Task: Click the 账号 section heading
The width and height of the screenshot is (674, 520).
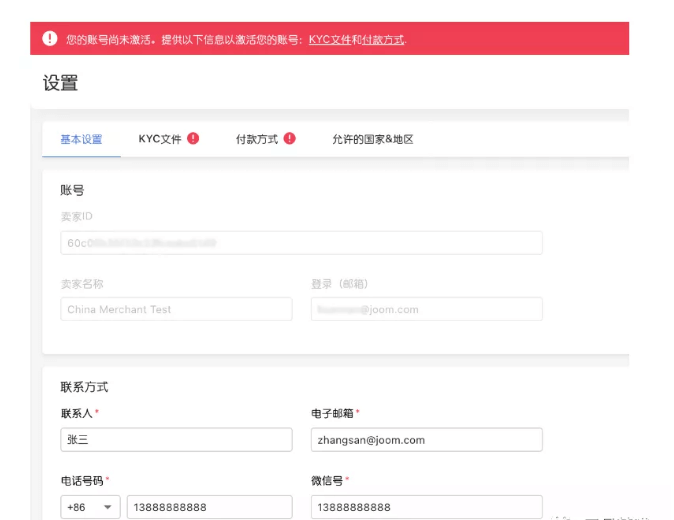Action: [71, 190]
